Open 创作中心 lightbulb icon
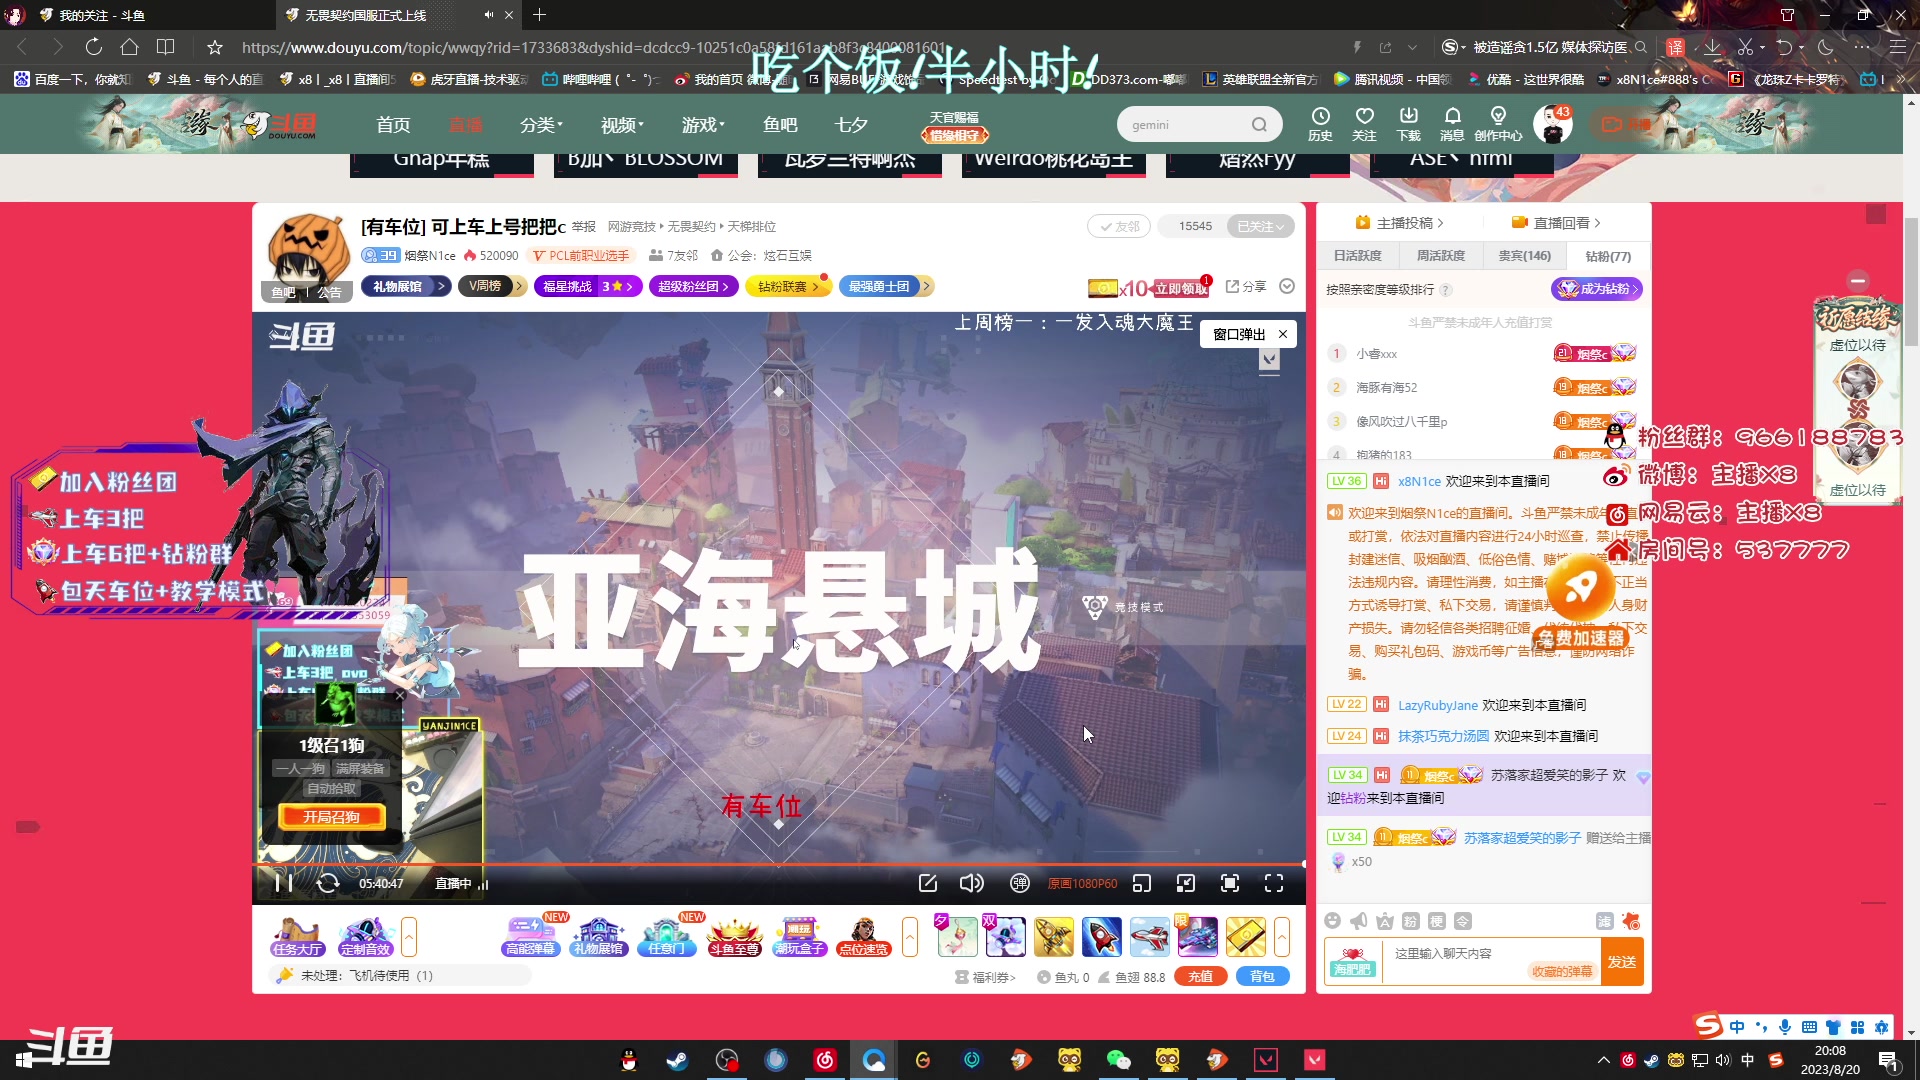1920x1080 pixels. pos(1498,124)
